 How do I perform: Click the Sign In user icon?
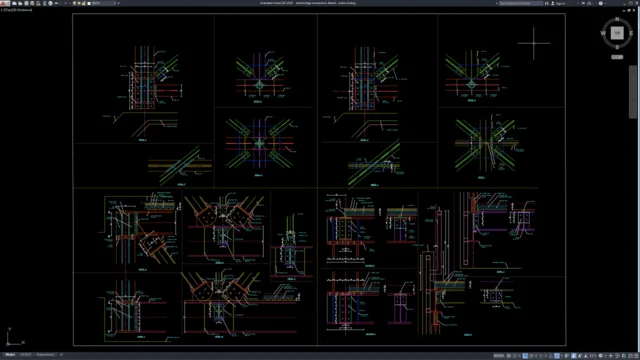[553, 3]
